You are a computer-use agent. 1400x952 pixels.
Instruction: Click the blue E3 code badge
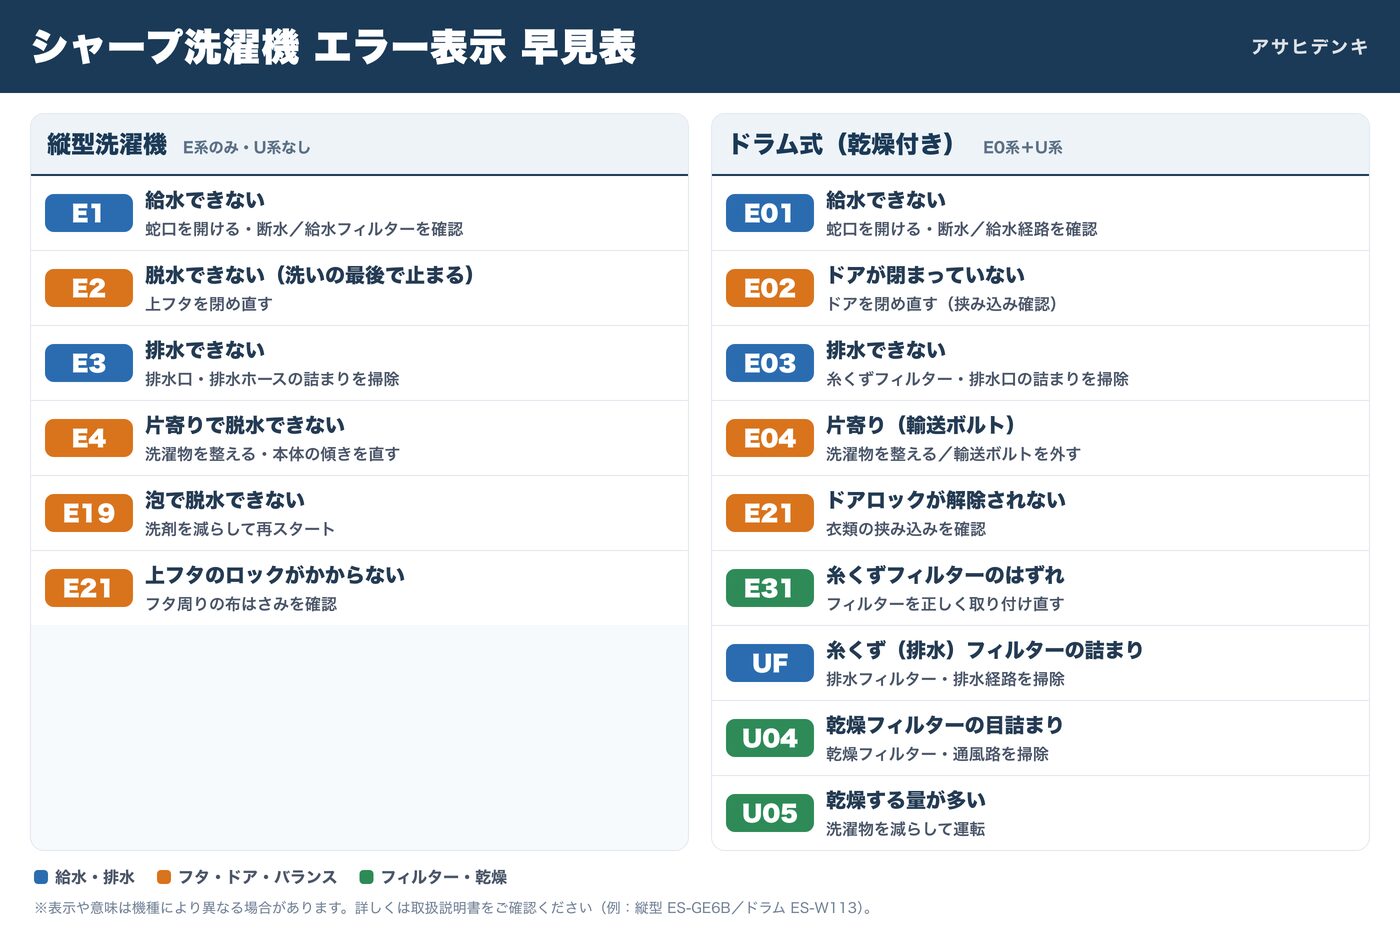(89, 363)
